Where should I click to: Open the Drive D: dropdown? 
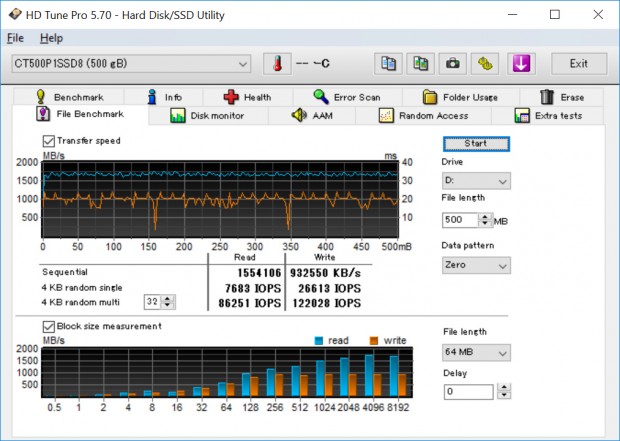pos(476,181)
